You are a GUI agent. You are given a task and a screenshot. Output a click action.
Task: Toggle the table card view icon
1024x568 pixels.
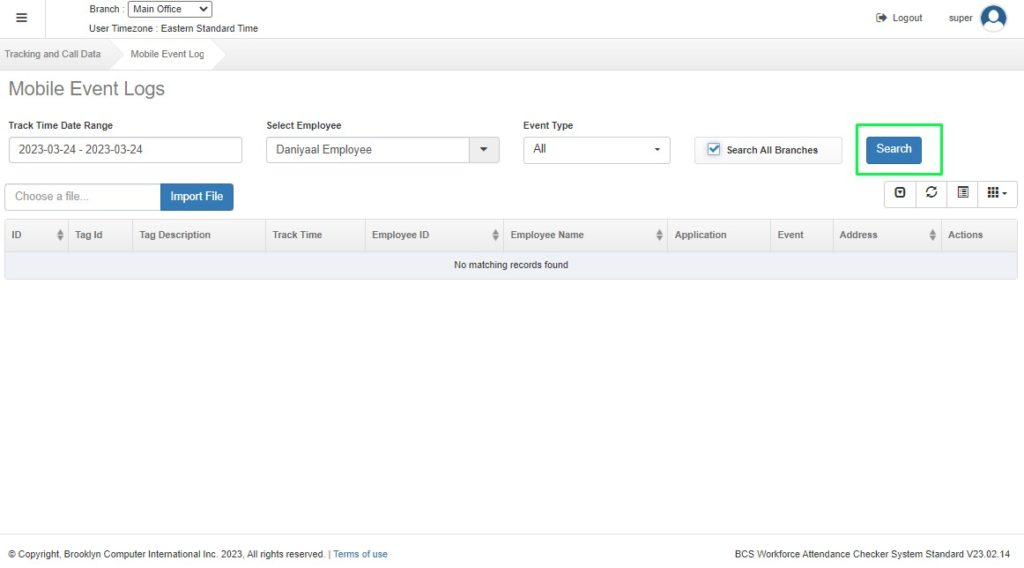pyautogui.click(x=962, y=193)
